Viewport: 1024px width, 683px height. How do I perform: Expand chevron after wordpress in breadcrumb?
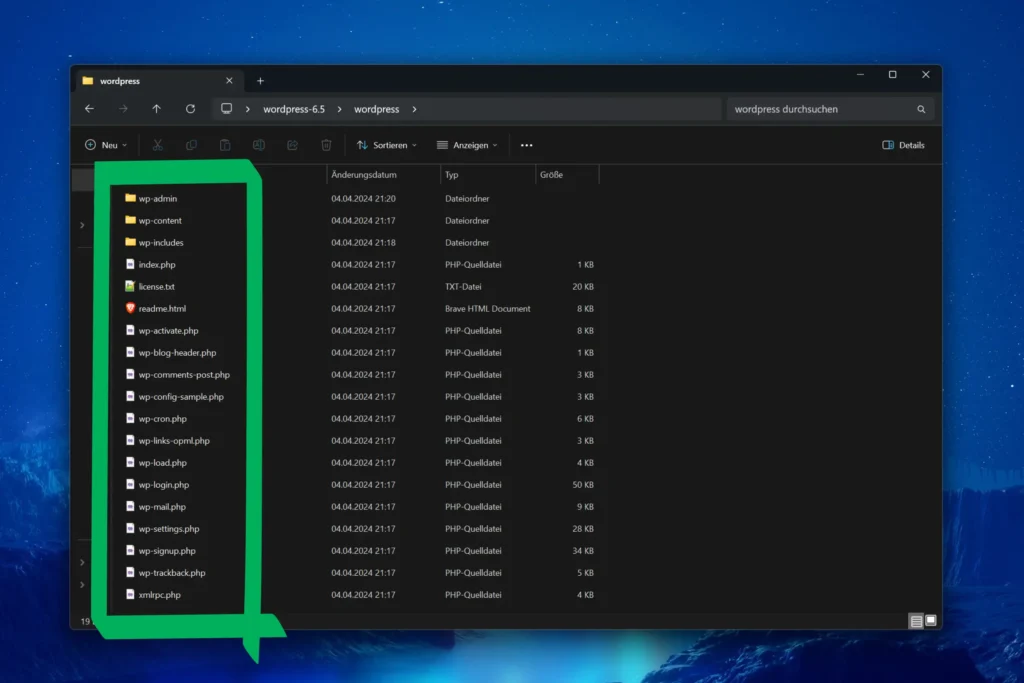pyautogui.click(x=414, y=109)
